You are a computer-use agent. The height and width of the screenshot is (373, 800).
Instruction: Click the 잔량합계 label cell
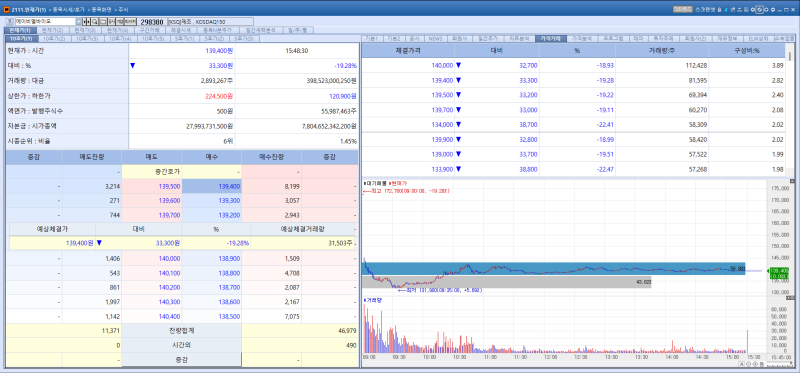click(182, 331)
